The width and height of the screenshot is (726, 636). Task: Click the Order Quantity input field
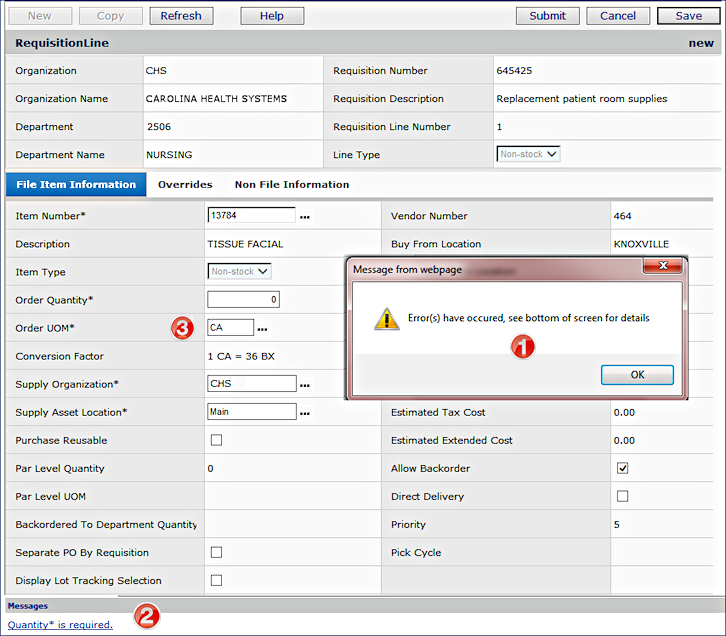tap(243, 300)
